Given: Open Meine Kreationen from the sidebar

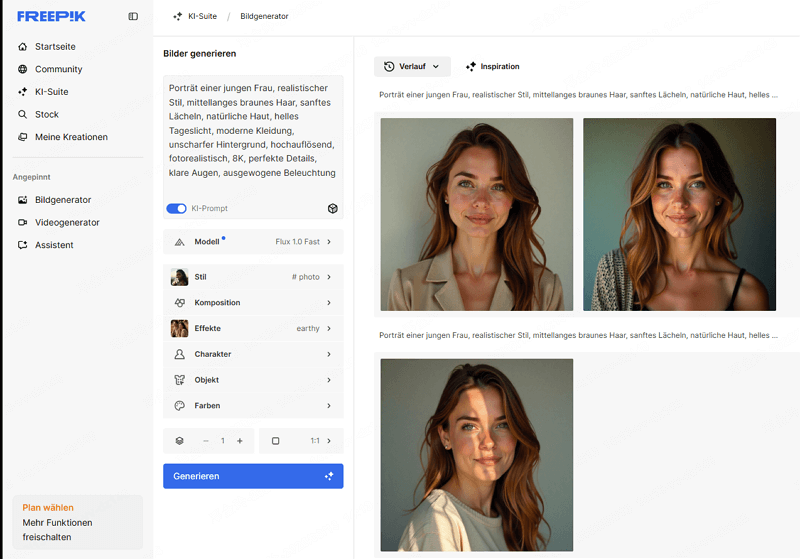Looking at the screenshot, I should (70, 137).
